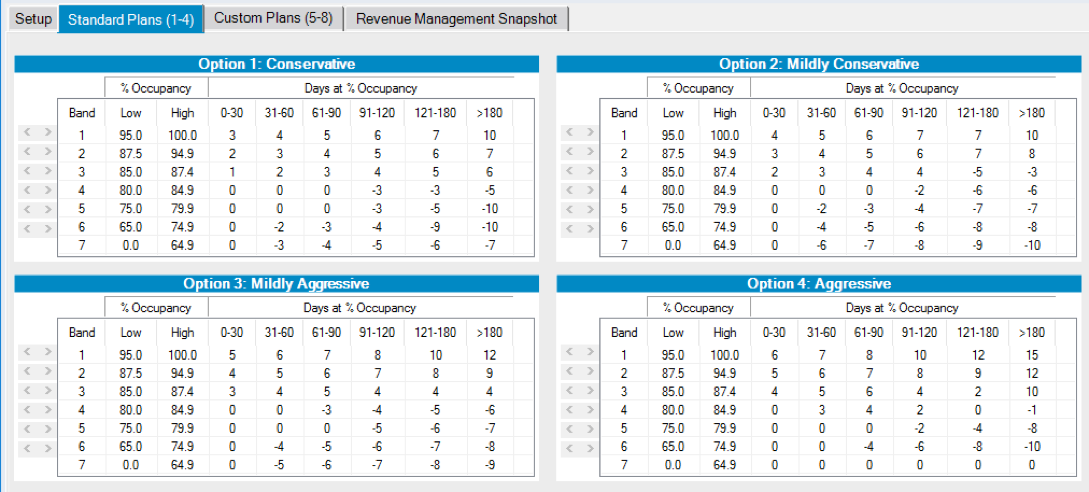The height and width of the screenshot is (492, 1089).
Task: Select Band 2 Low cell in Mildly Aggressive
Action: 131,373
